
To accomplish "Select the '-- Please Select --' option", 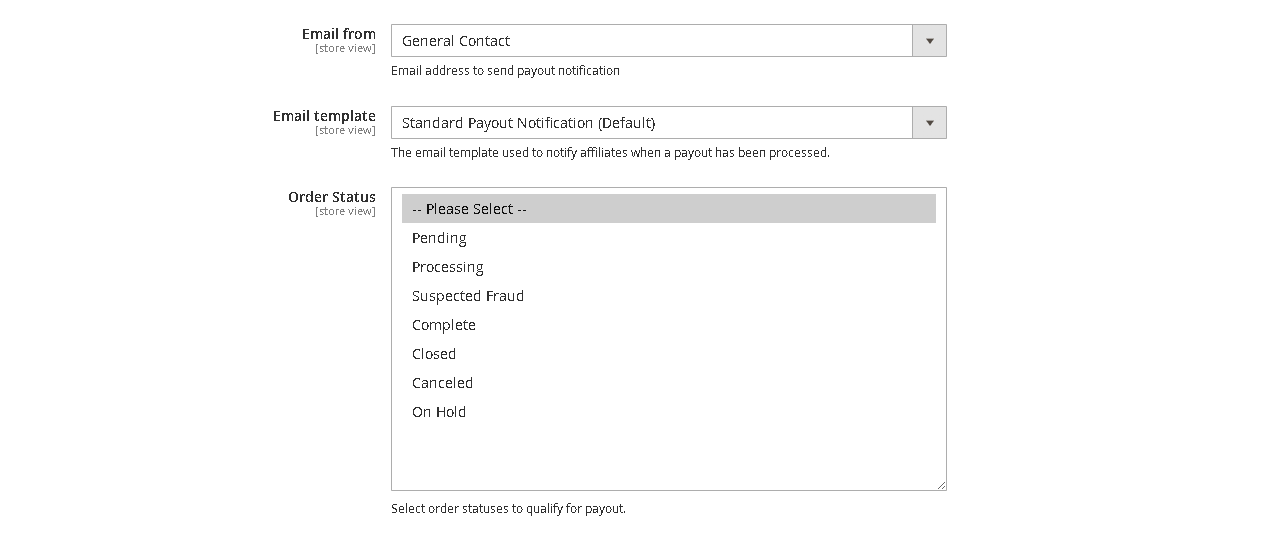I will 668,209.
